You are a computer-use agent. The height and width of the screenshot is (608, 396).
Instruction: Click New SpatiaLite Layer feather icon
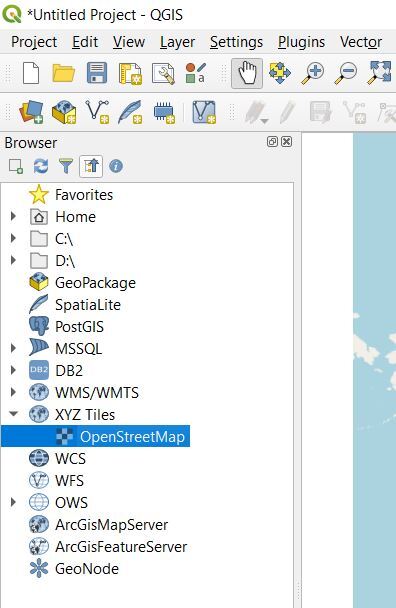point(130,112)
